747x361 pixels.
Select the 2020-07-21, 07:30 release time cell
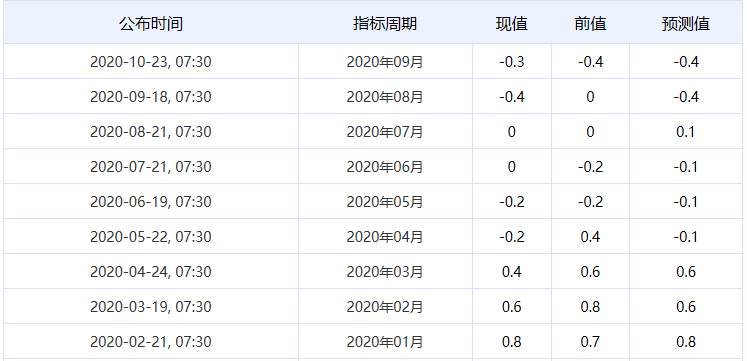(151, 167)
